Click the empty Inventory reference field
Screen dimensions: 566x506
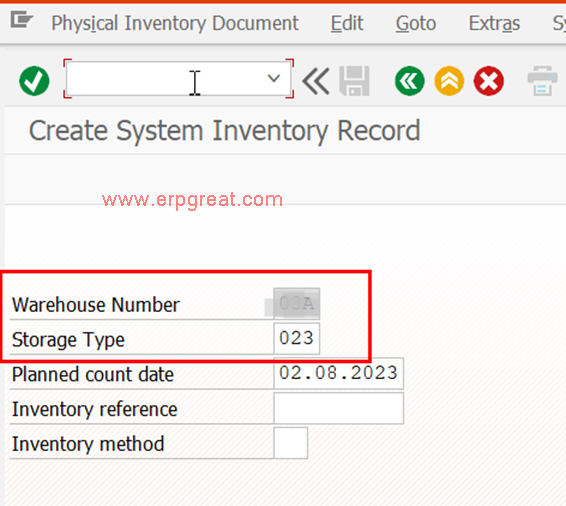point(339,408)
